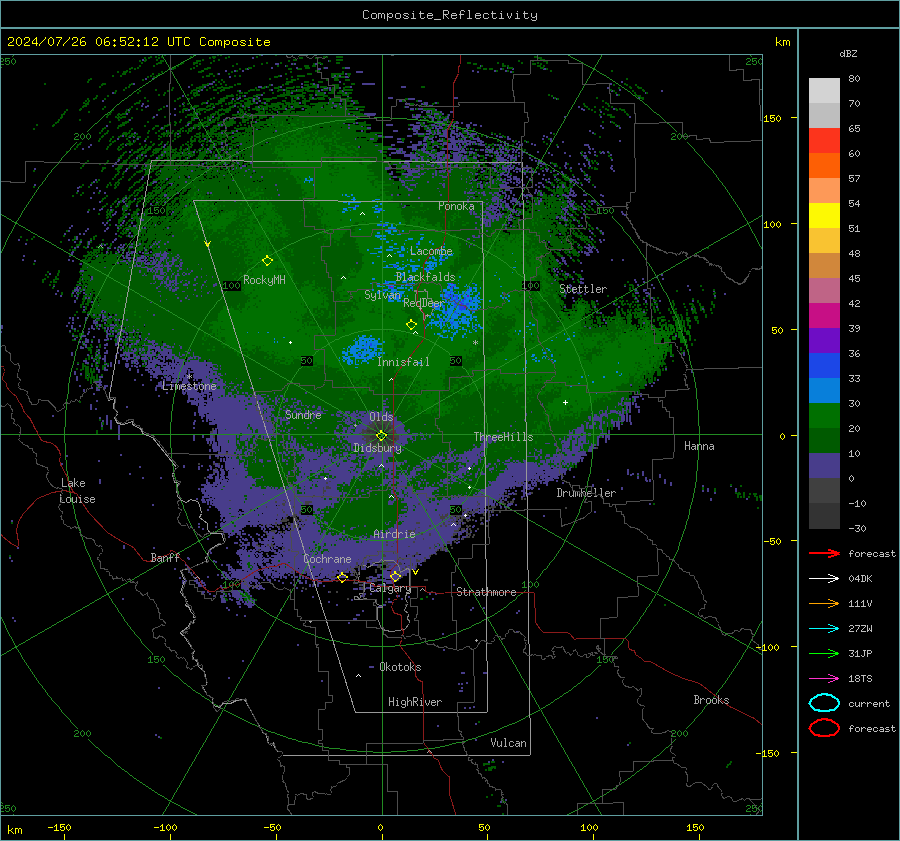Click the 18TS legend label

click(x=860, y=679)
